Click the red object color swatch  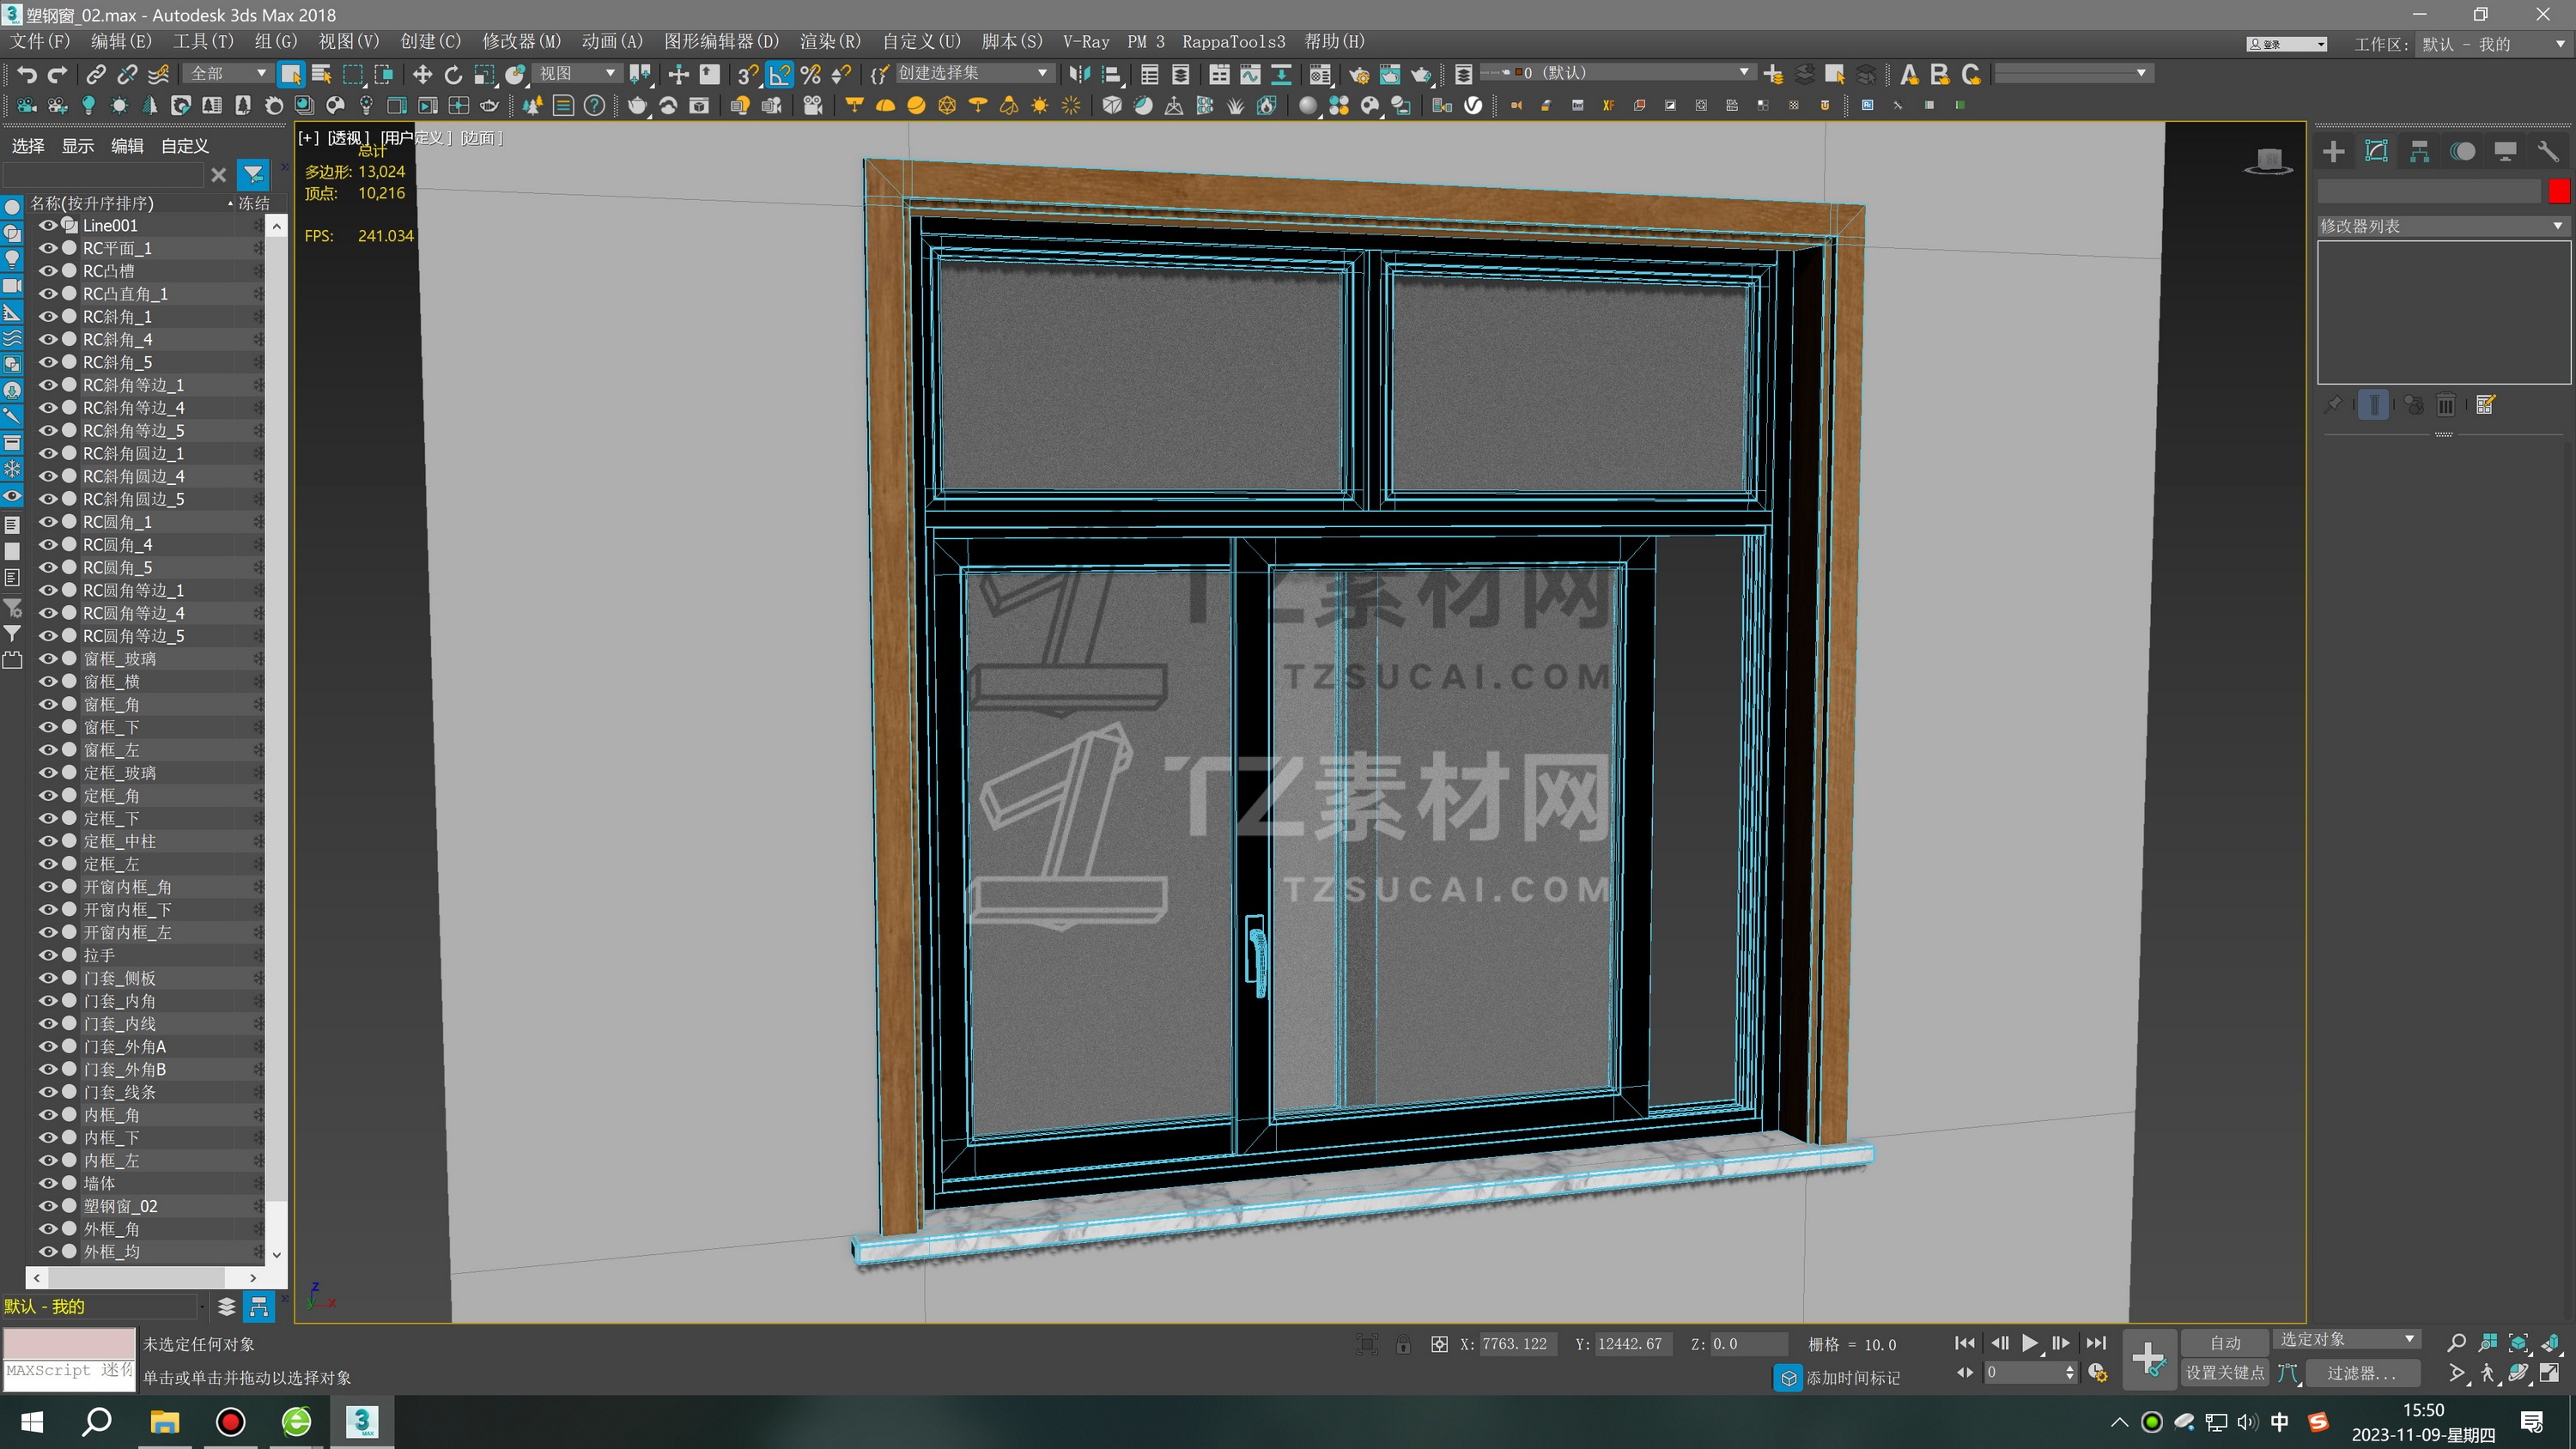2558,191
